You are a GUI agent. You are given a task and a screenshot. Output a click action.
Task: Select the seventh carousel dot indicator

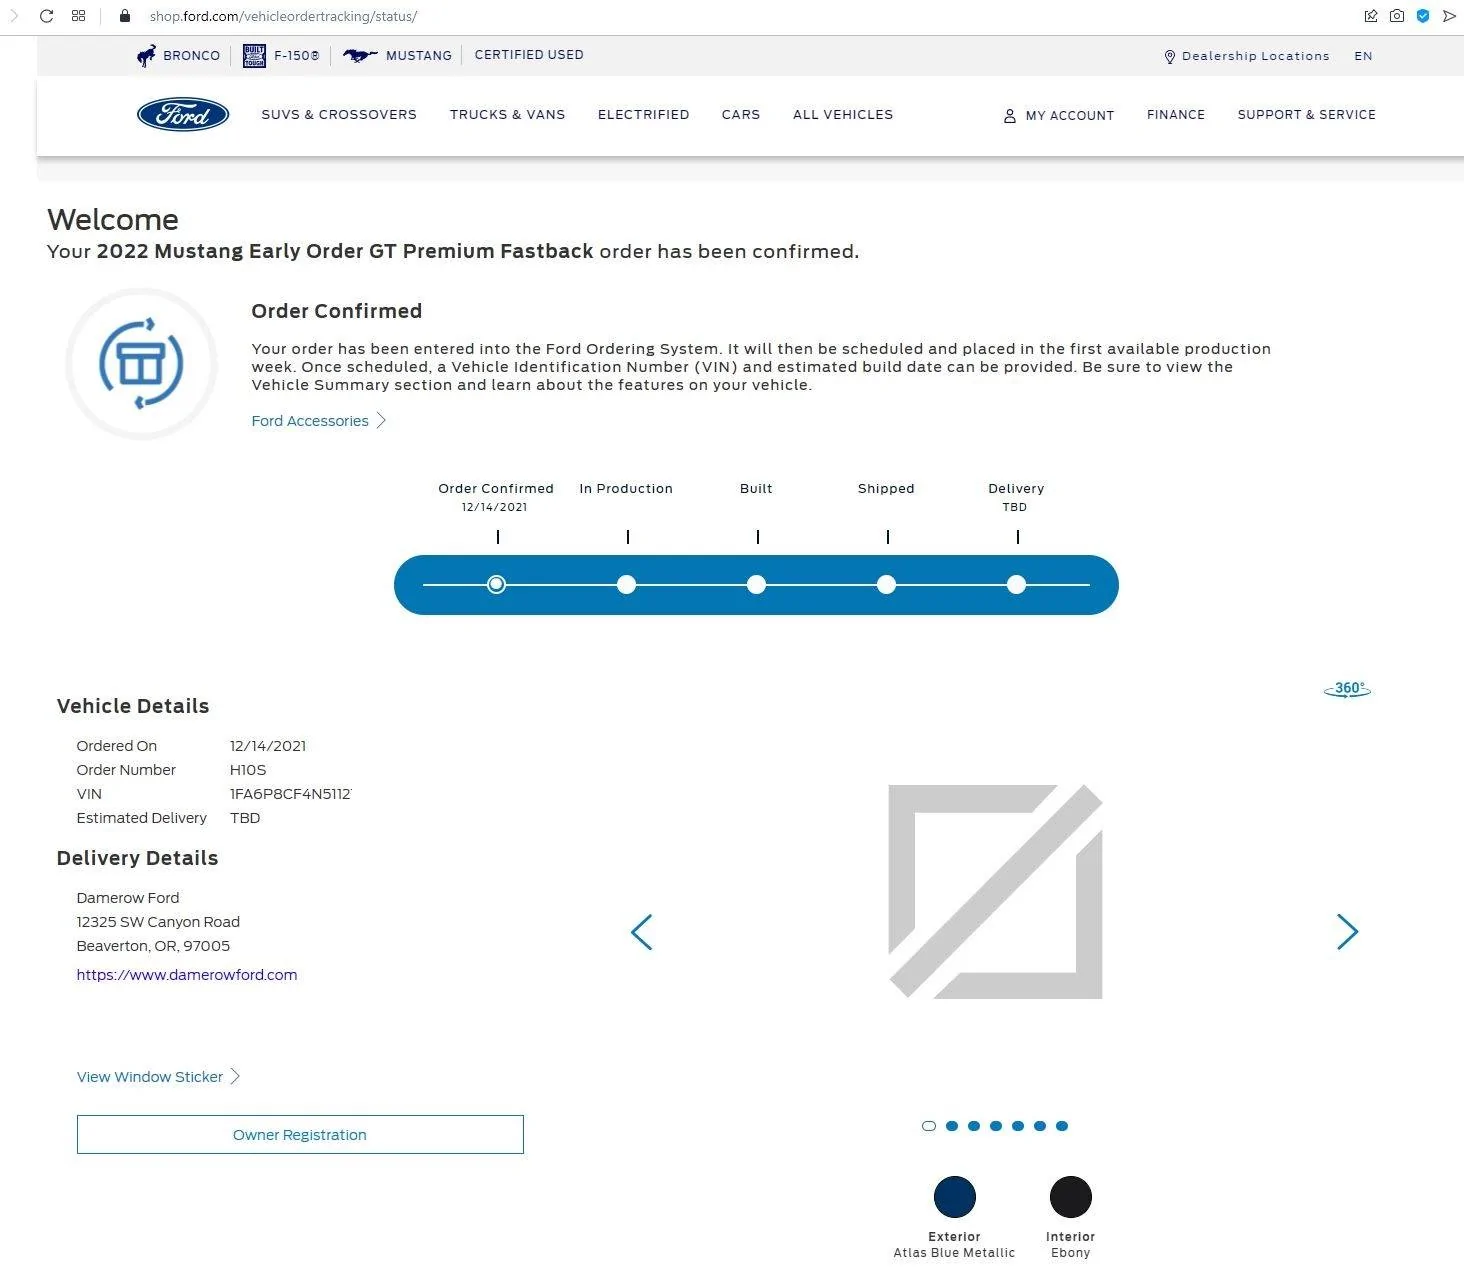tap(1062, 1126)
